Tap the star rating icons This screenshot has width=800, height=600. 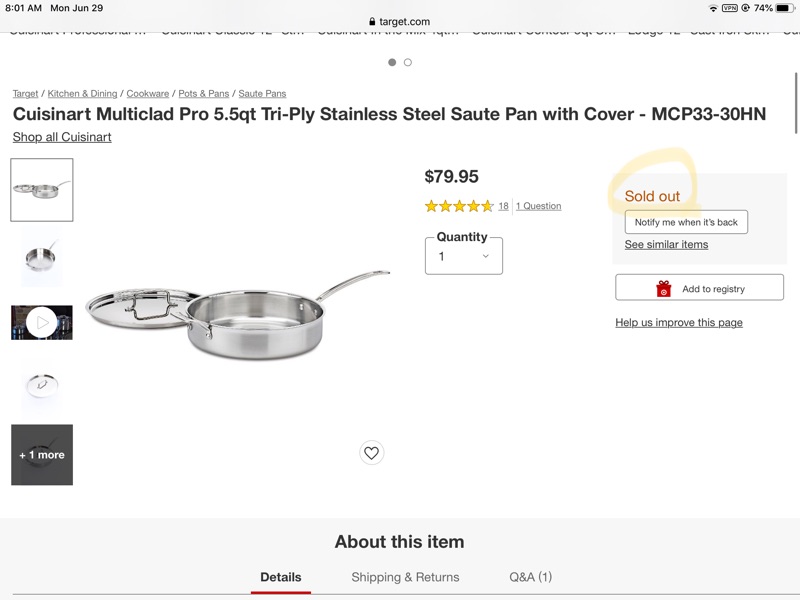459,206
